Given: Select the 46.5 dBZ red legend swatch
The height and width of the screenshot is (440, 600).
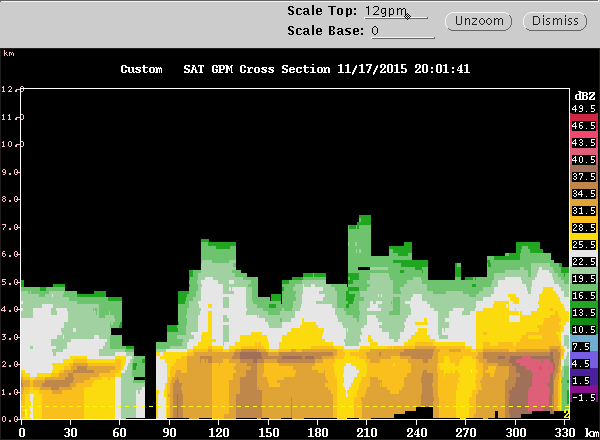Looking at the screenshot, I should click(583, 125).
